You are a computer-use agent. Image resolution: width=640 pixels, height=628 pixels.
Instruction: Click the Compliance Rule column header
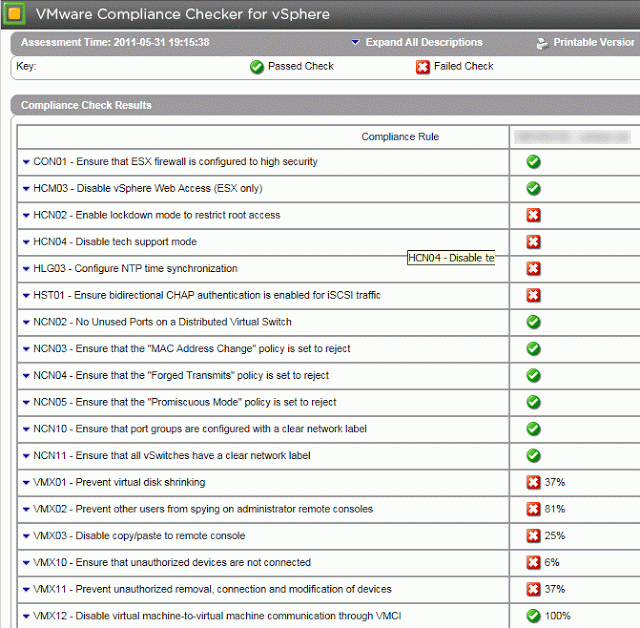click(x=400, y=137)
